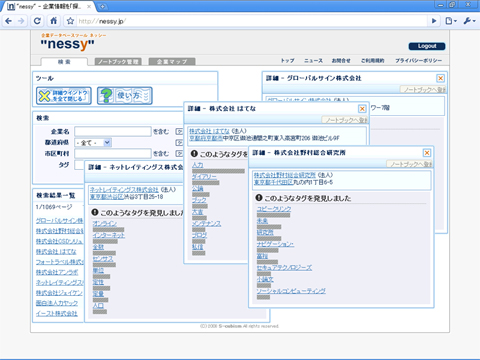This screenshot has width=480, height=360.
Task: Open 株式会社野村総合研究所 link in detail window
Action: [x=284, y=175]
